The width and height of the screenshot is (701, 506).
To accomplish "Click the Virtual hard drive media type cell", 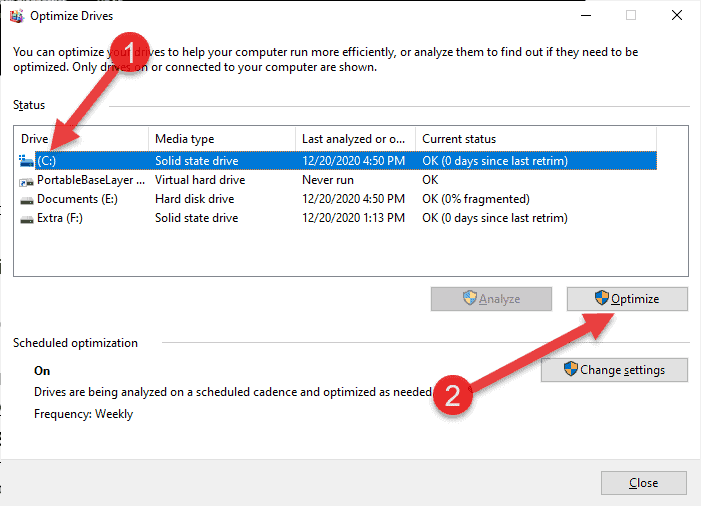I will click(x=200, y=180).
